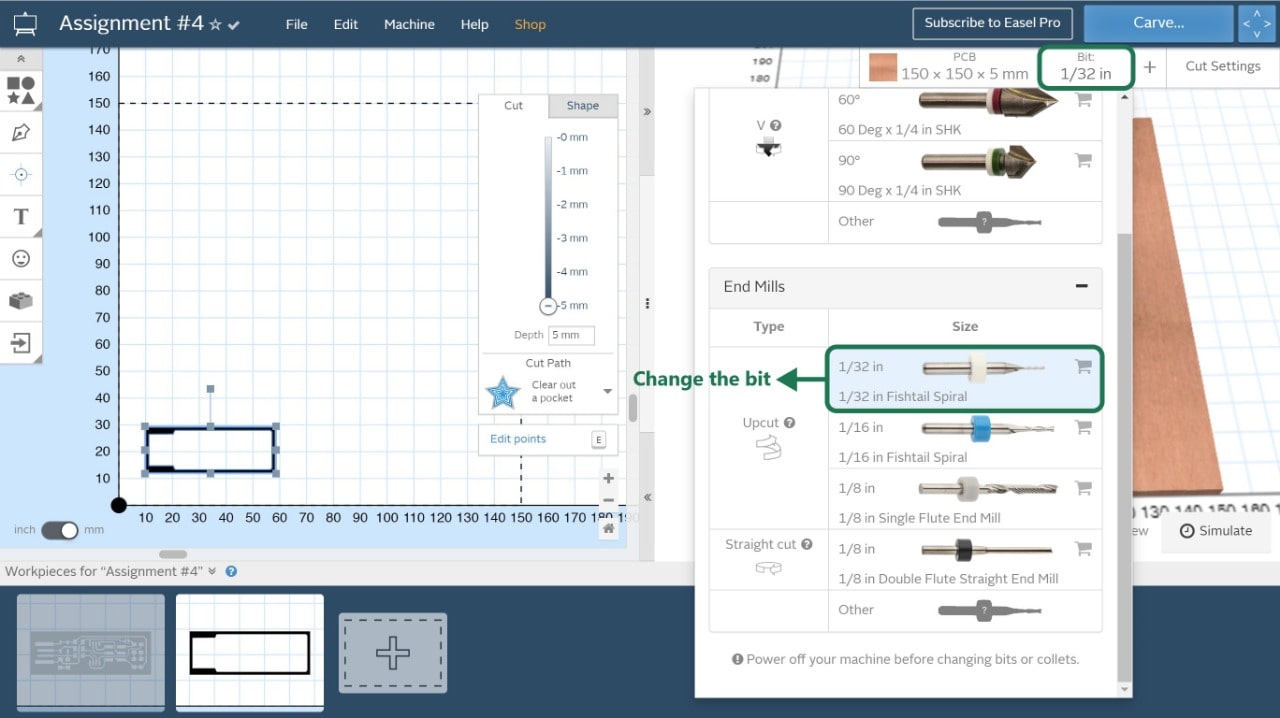Click the PCB copper material swatch
The height and width of the screenshot is (718, 1280).
pyautogui.click(x=883, y=67)
